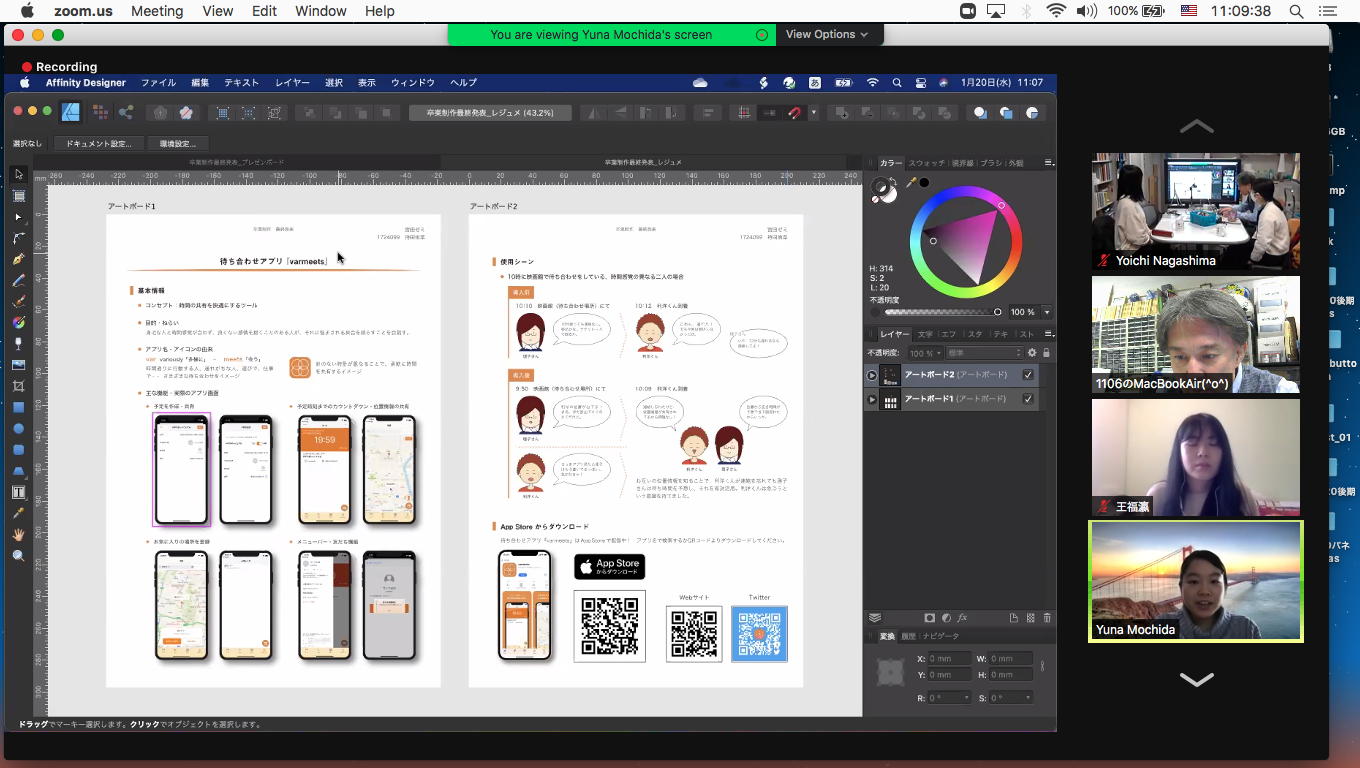
Task: Toggle the layer lock icon in Layers panel
Action: [x=1046, y=353]
